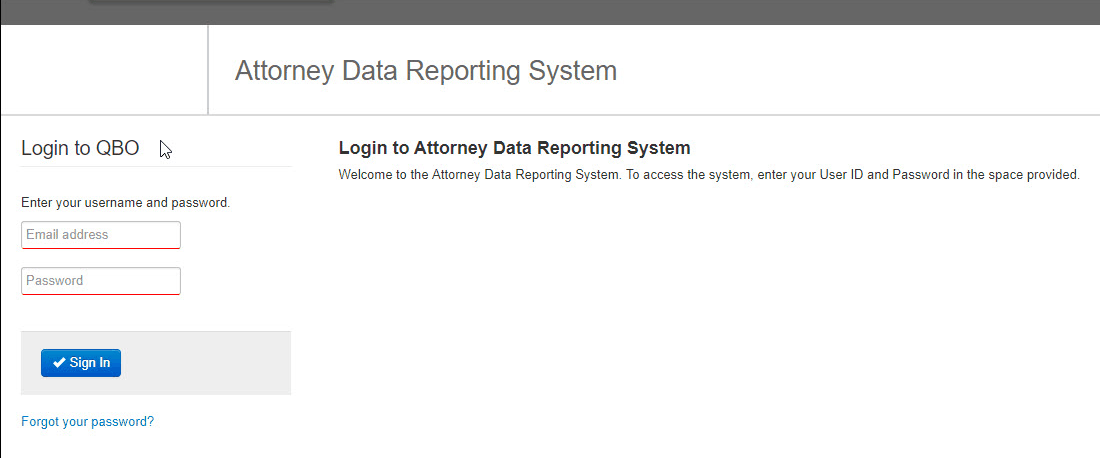The height and width of the screenshot is (458, 1100).
Task: Click the 'Enter your username and password.' text
Action: 126,203
